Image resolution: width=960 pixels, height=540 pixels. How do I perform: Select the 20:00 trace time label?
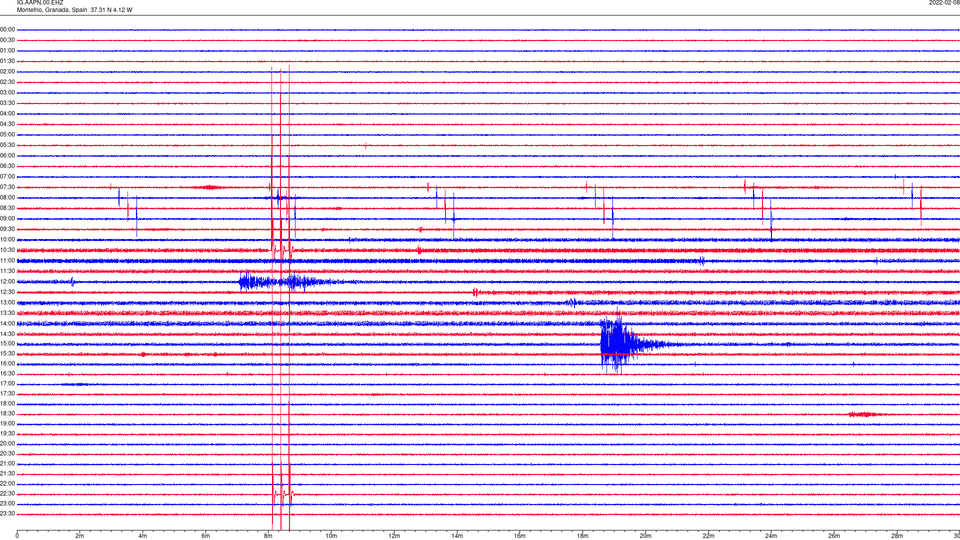(7, 444)
